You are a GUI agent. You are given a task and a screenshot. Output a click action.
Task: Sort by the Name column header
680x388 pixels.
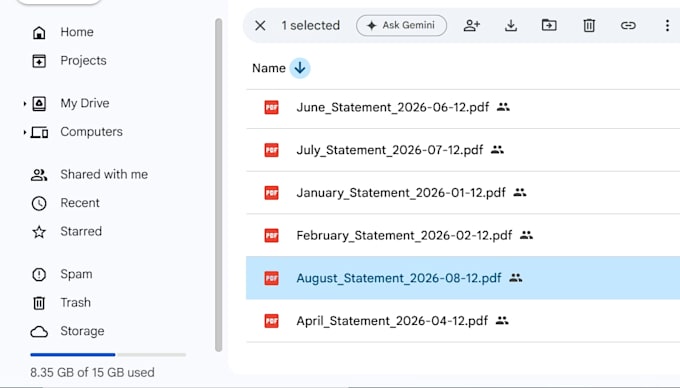268,68
